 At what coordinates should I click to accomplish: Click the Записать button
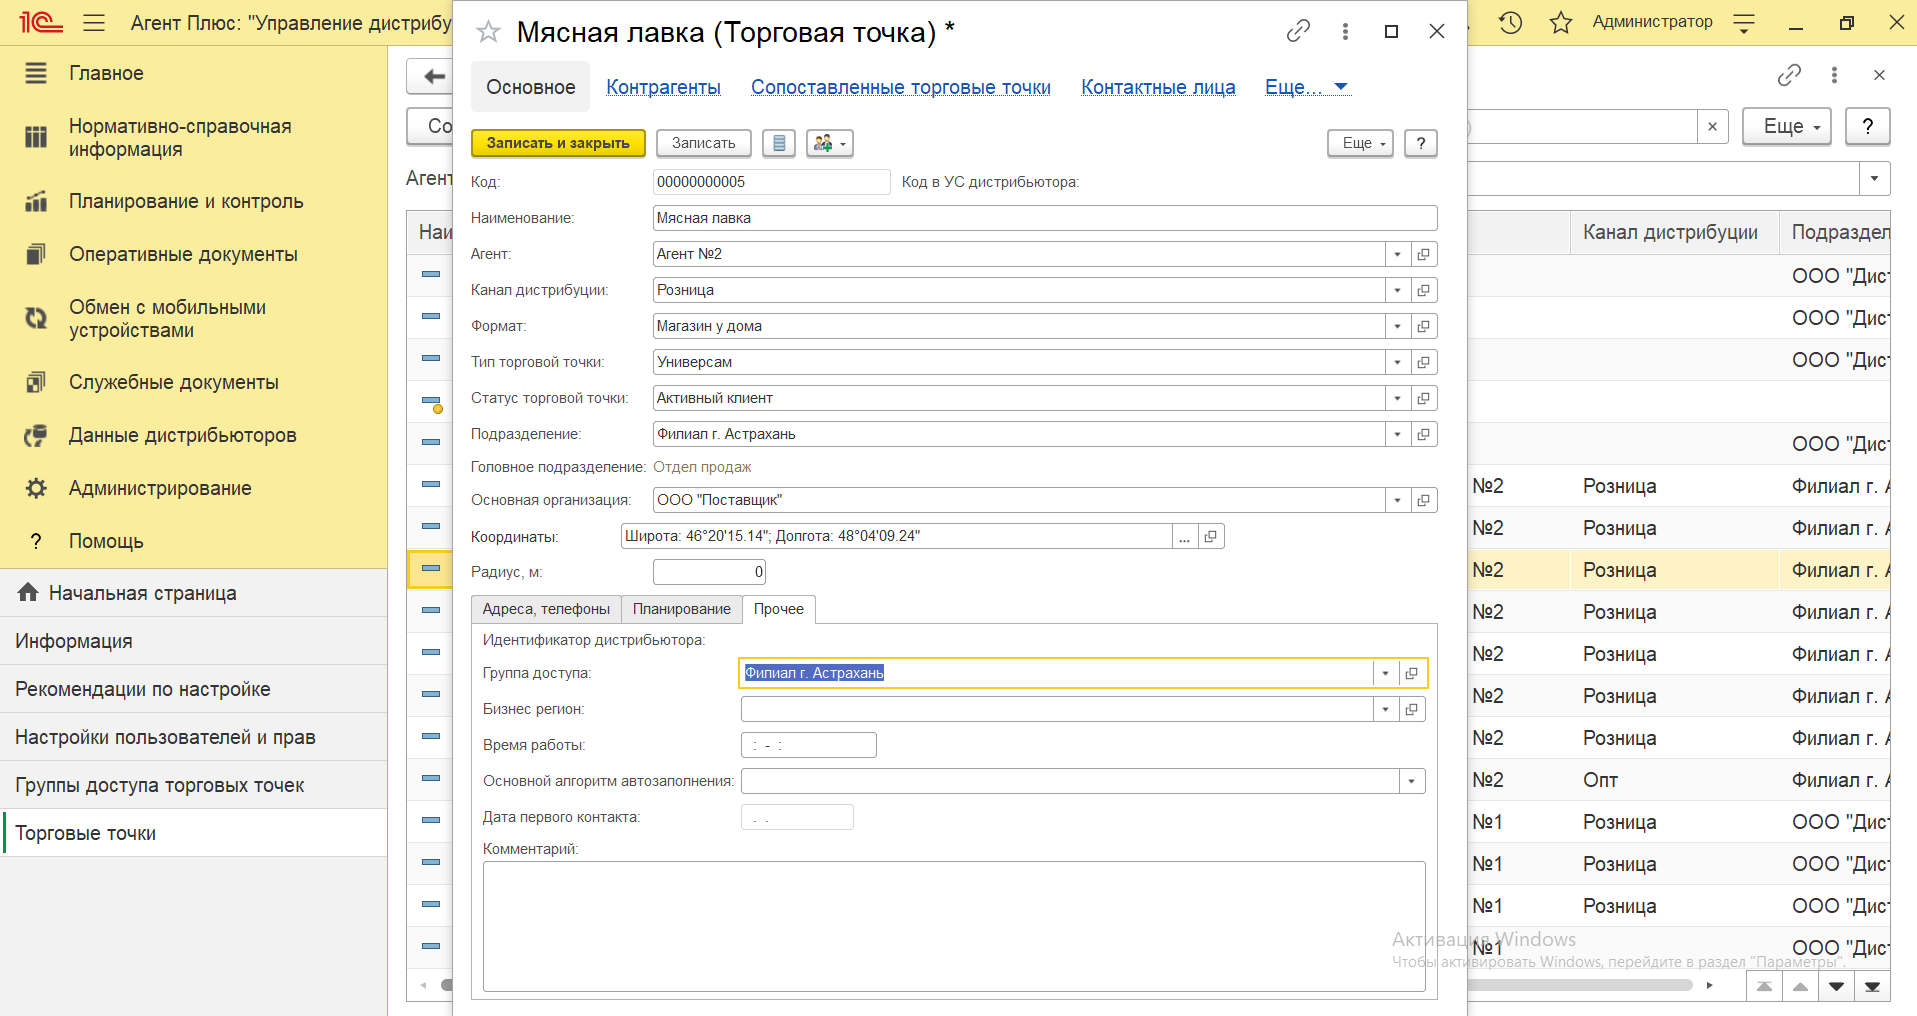(x=704, y=143)
